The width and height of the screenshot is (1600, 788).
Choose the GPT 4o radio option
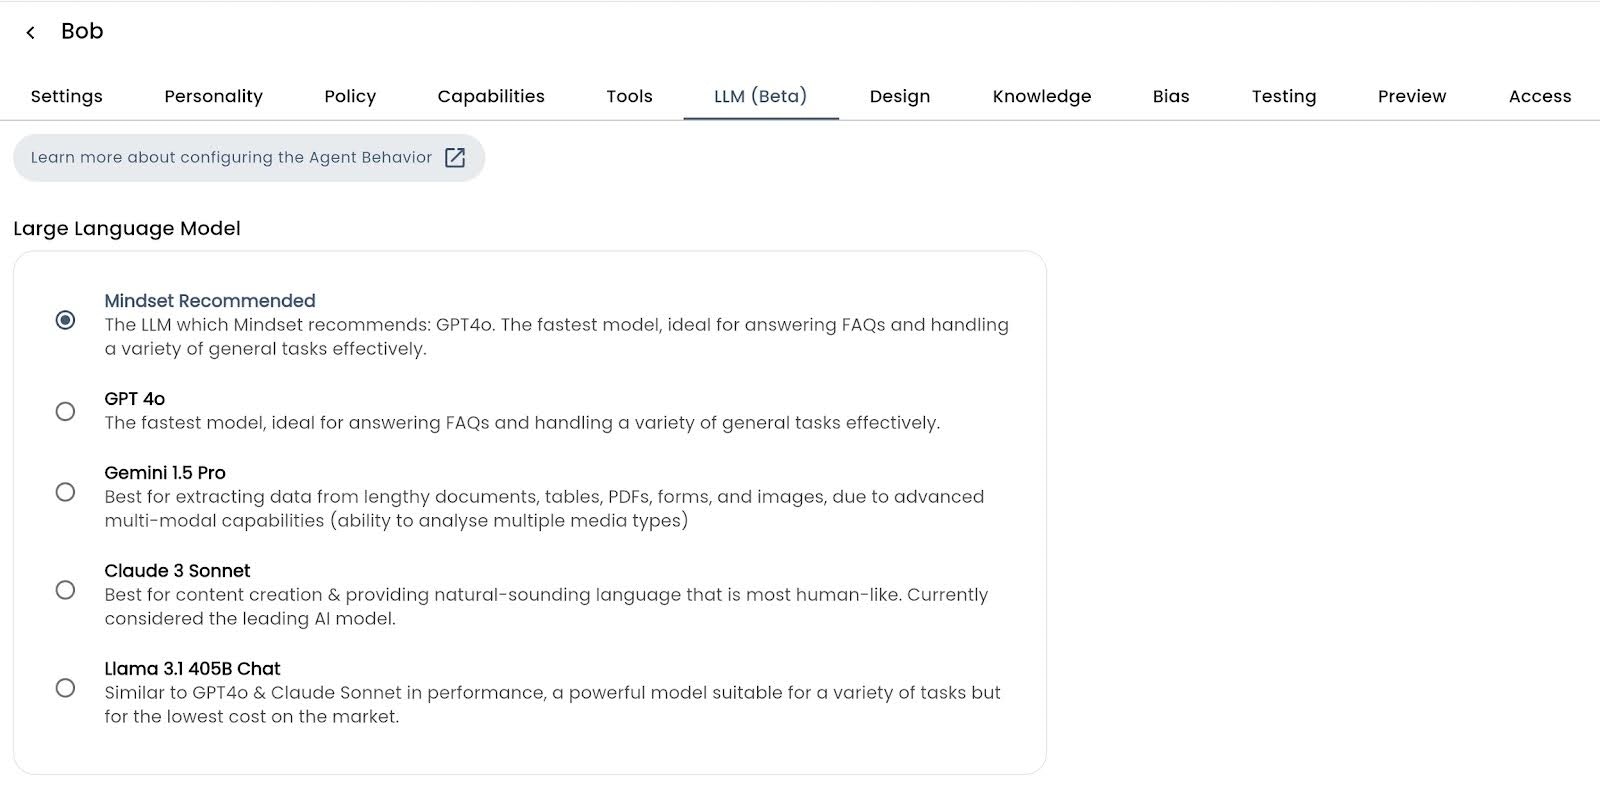pos(65,411)
